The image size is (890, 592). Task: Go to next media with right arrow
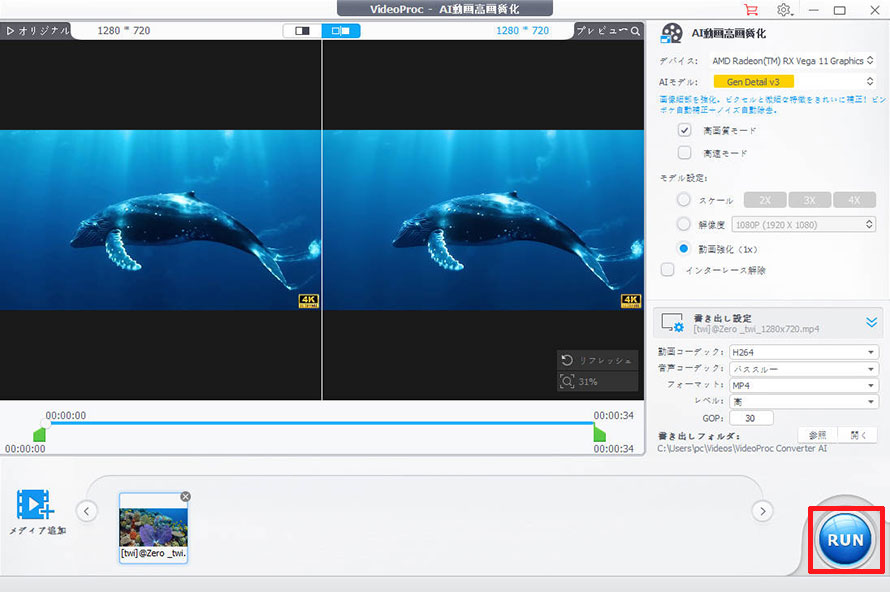click(762, 511)
